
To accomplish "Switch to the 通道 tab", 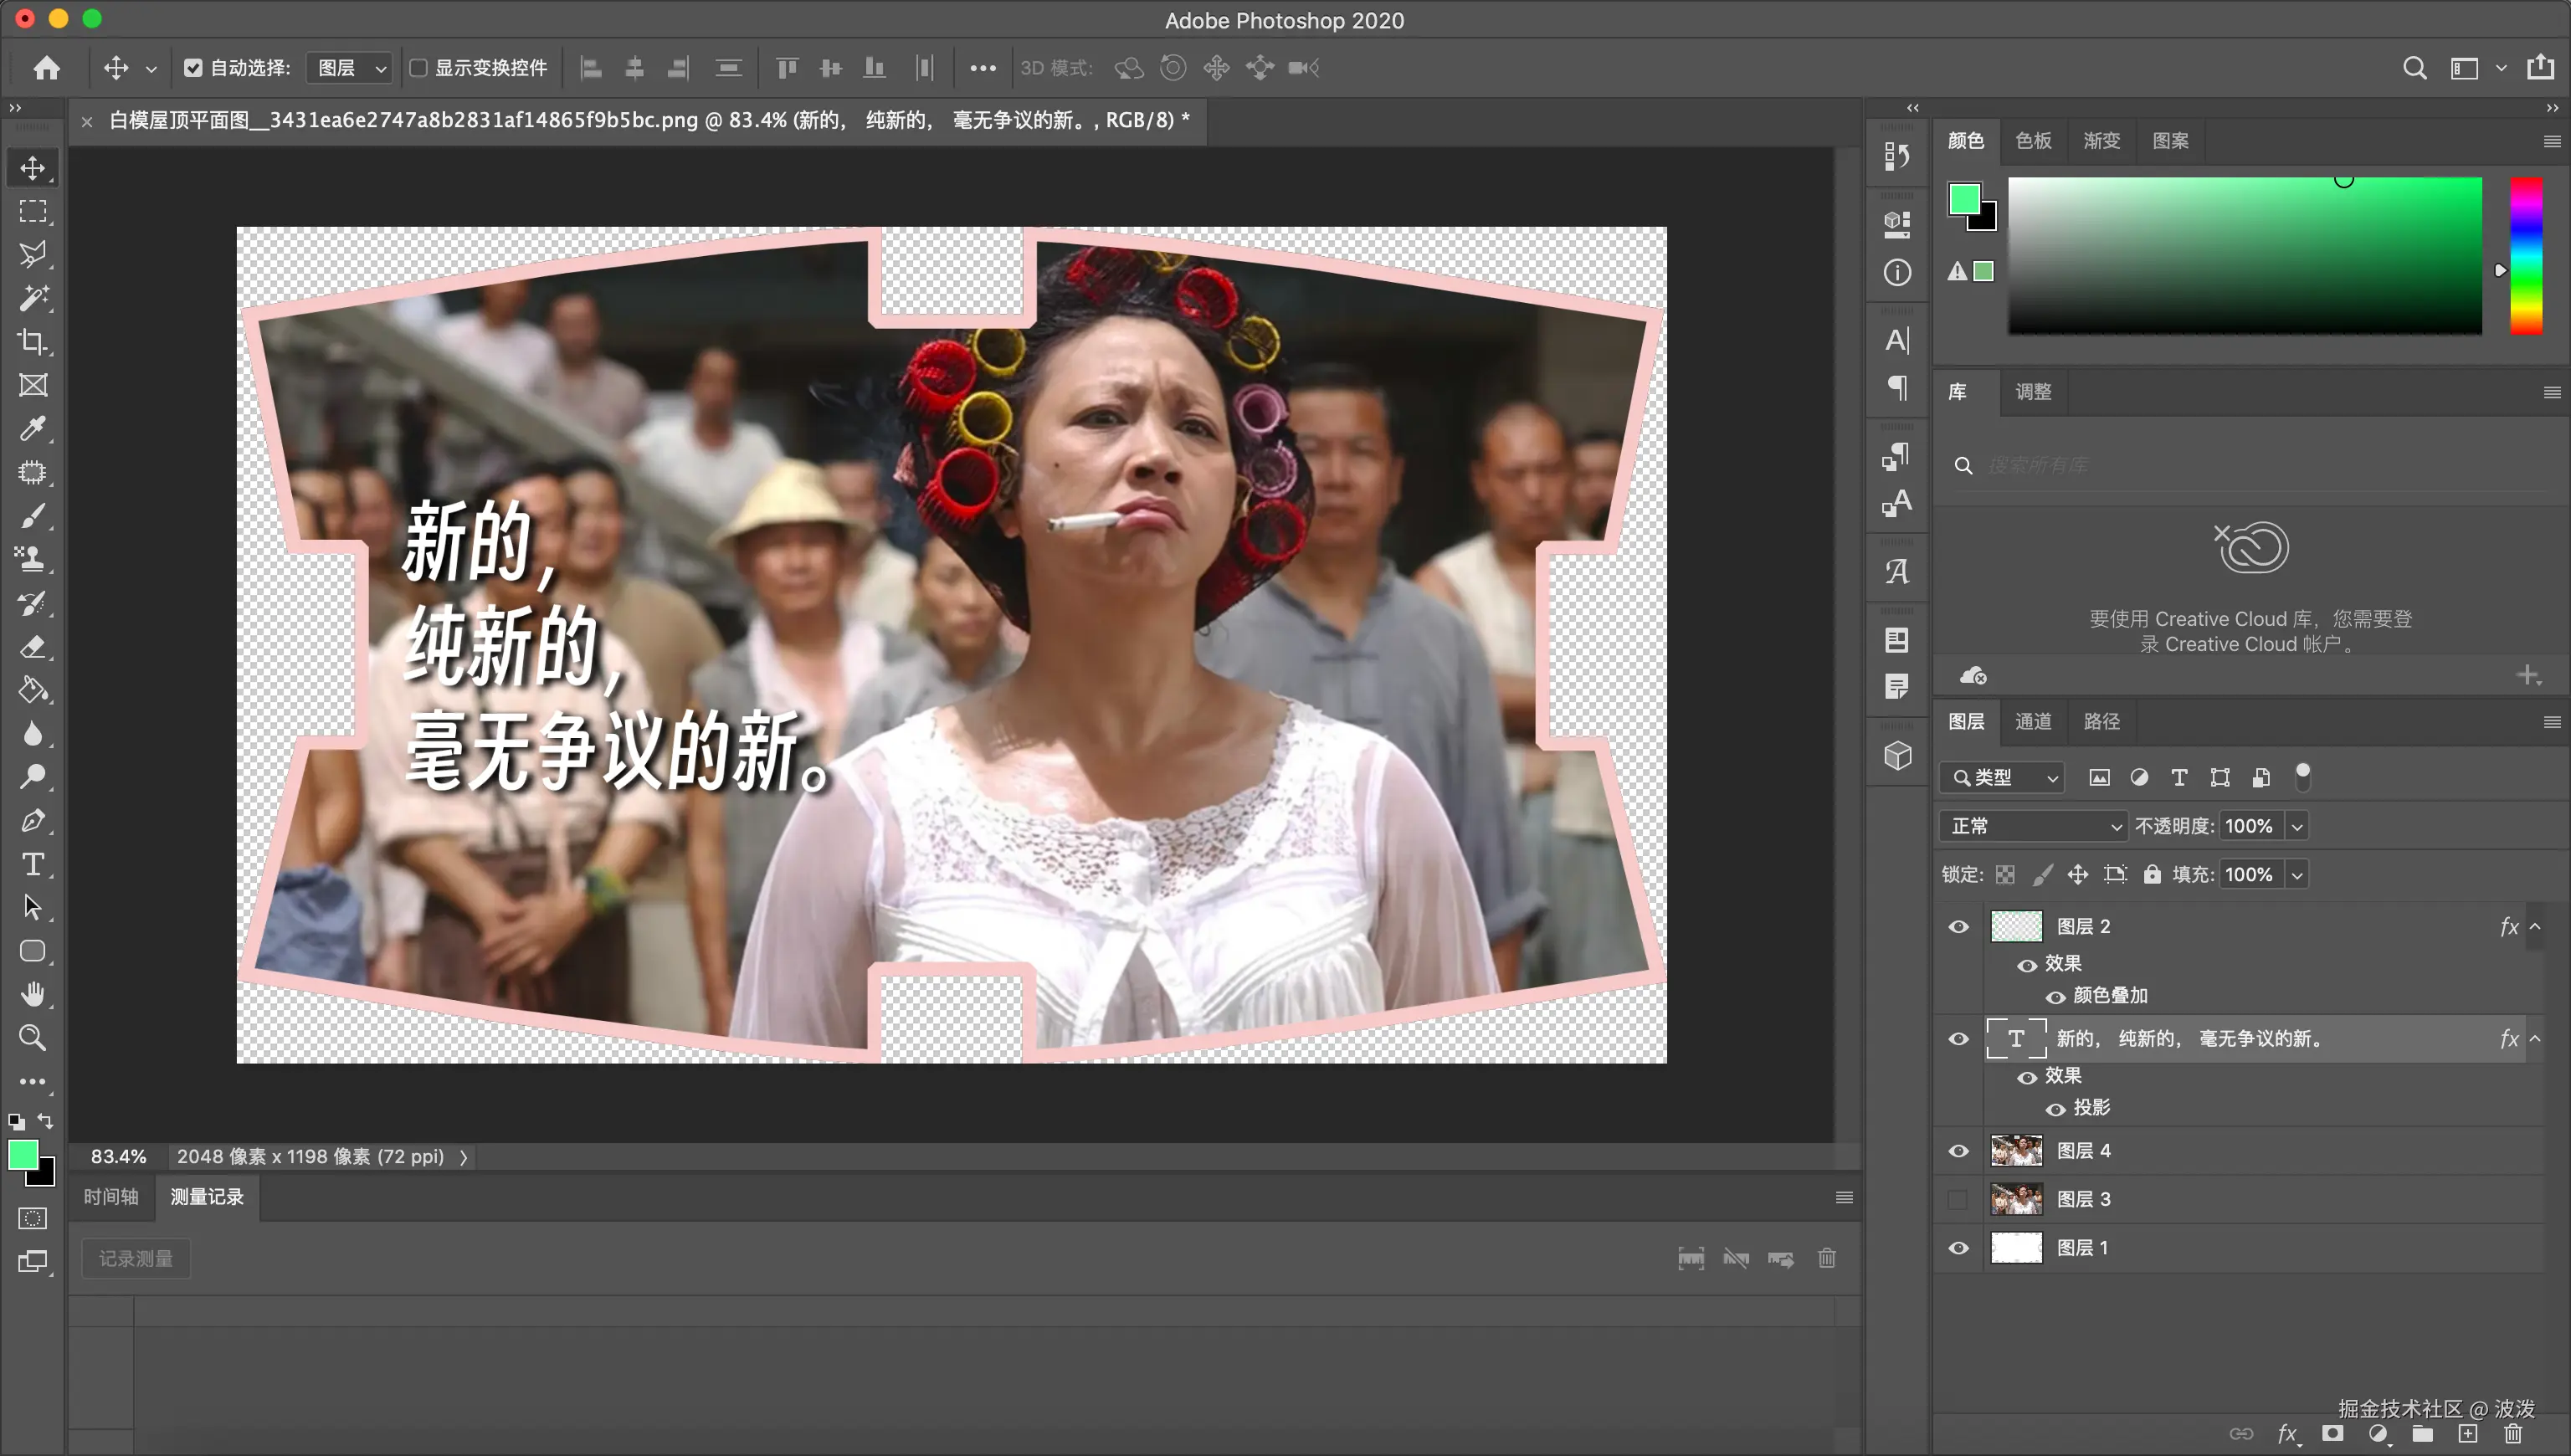I will [2032, 721].
